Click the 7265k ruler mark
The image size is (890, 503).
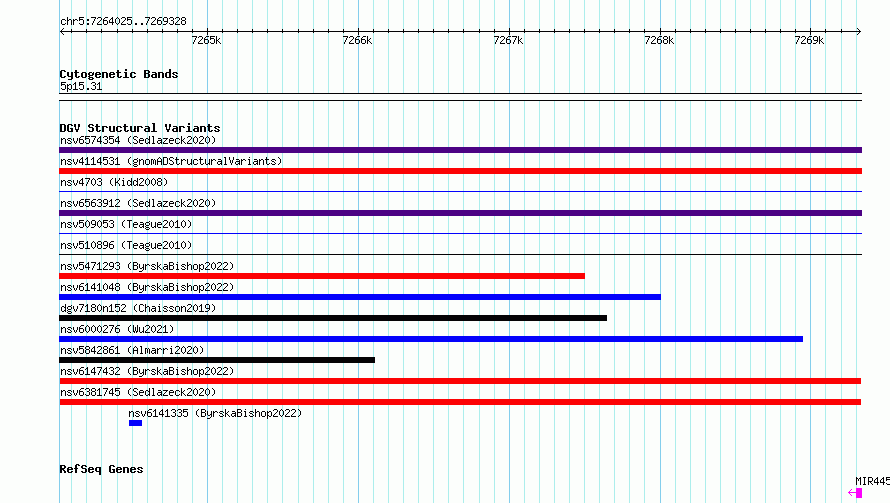[x=207, y=40]
